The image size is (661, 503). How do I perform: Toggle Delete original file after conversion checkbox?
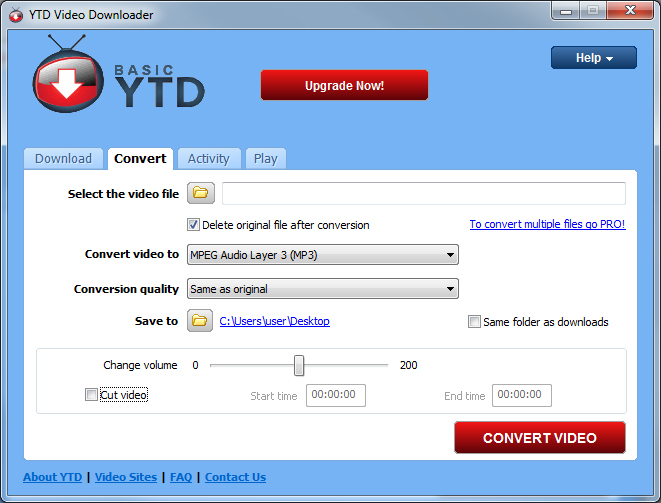coord(193,225)
